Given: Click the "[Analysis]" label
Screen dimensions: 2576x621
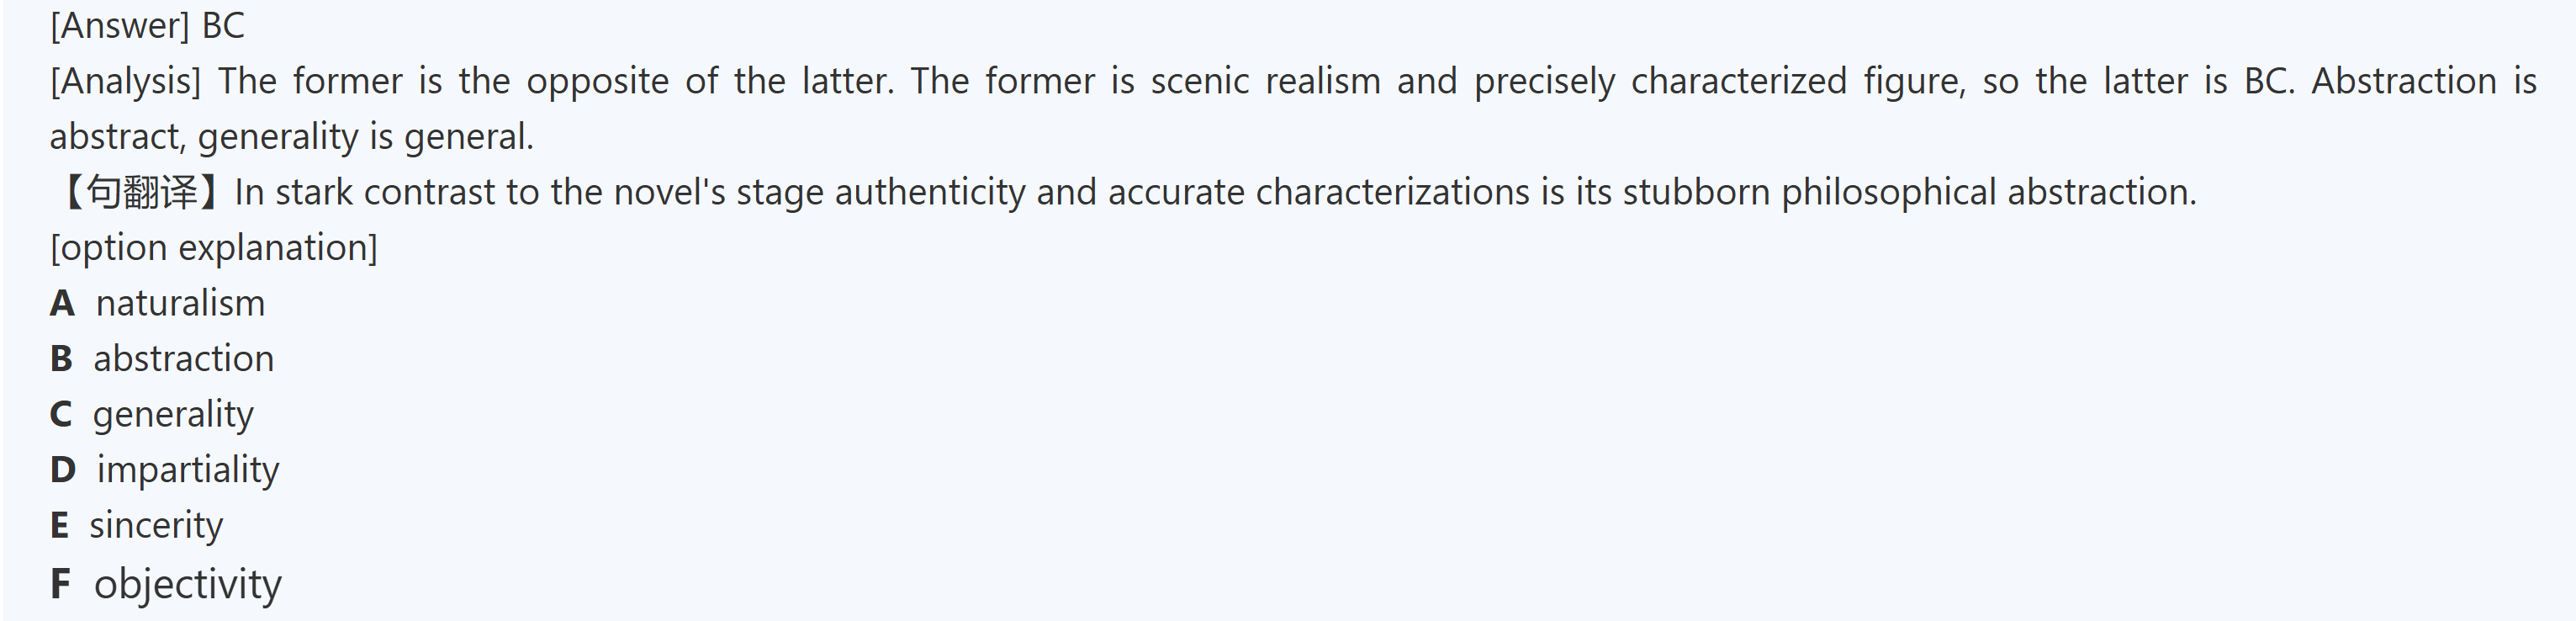Looking at the screenshot, I should 125,81.
